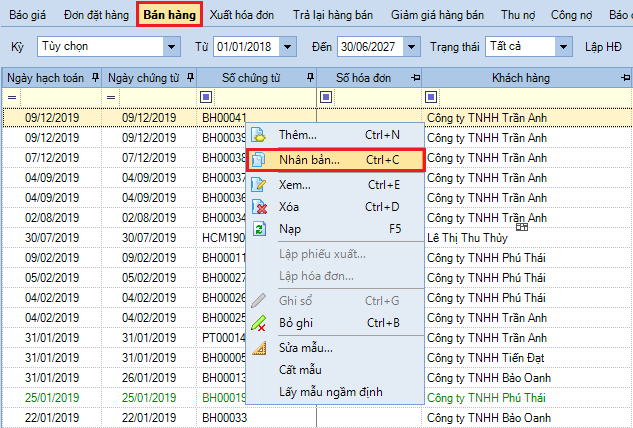Click the Nhân bản duplicate icon
Viewport: 633px width, 428px height.
coord(259,159)
